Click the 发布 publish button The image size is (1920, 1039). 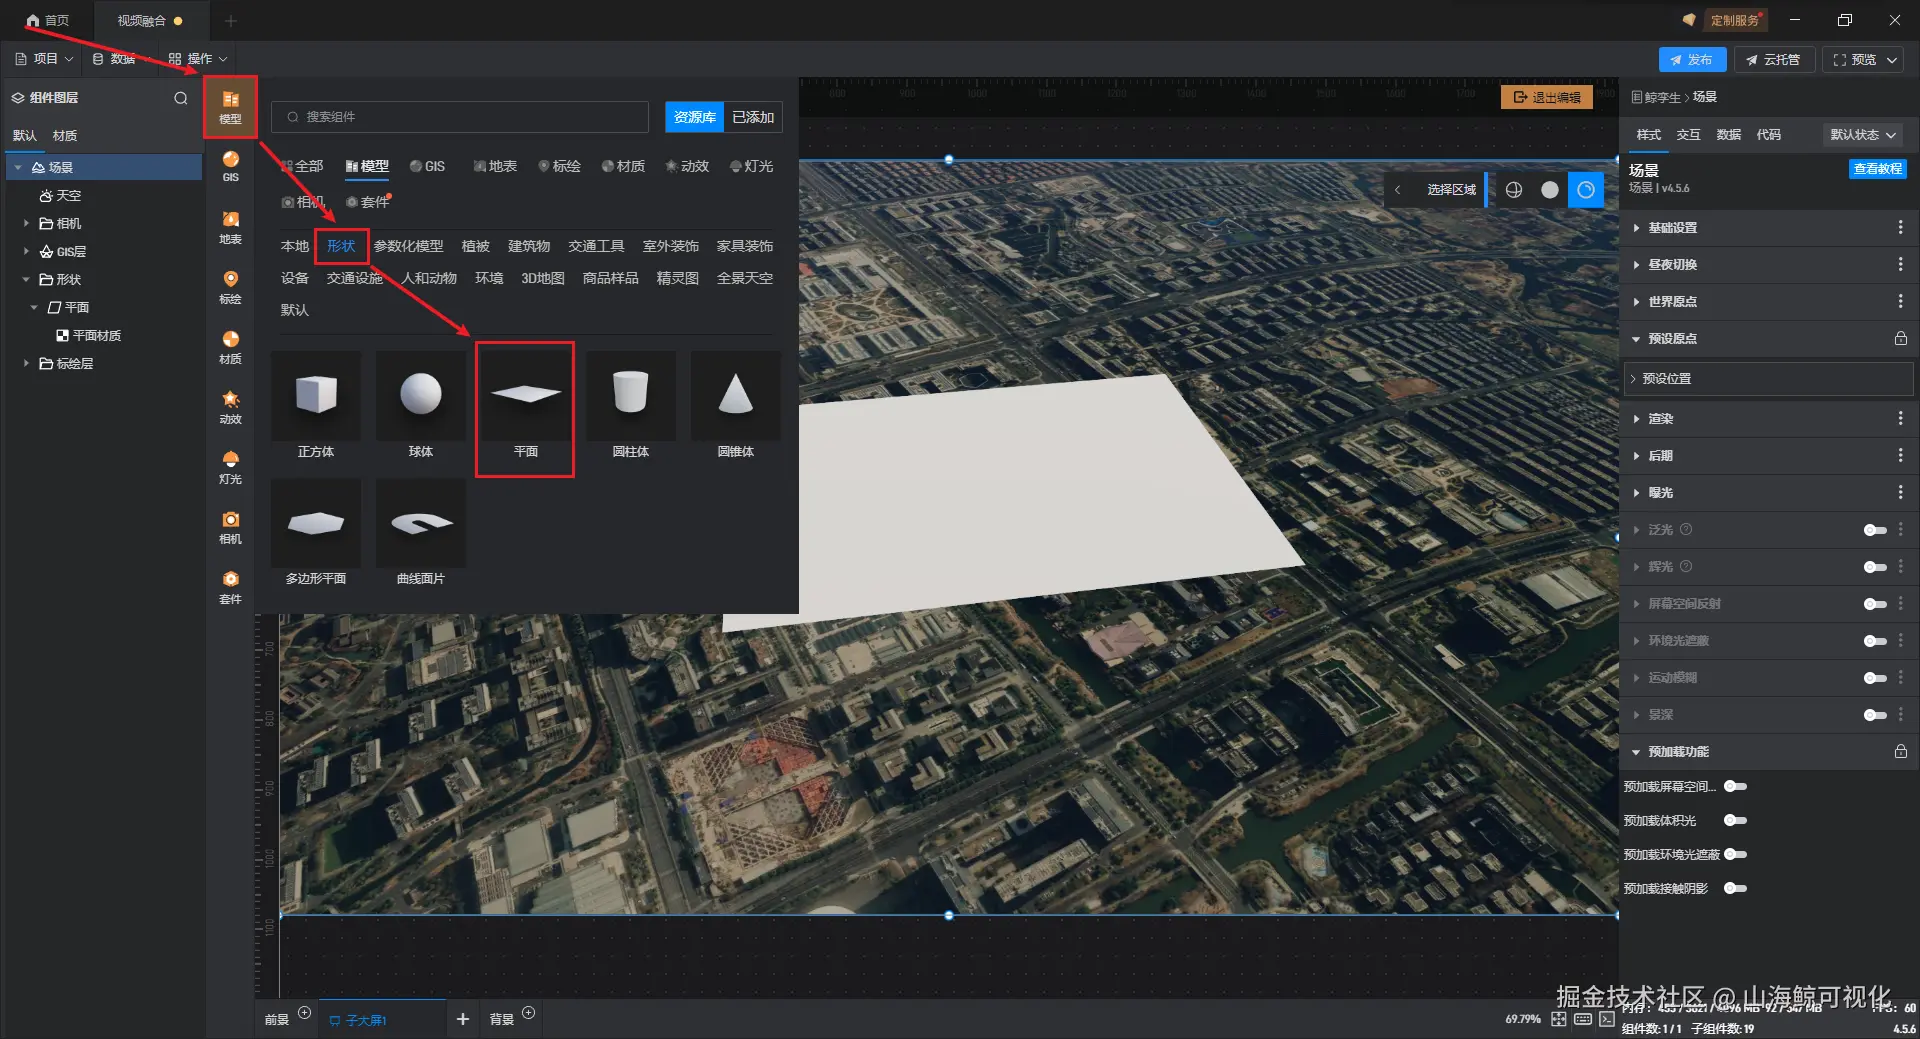click(x=1692, y=60)
